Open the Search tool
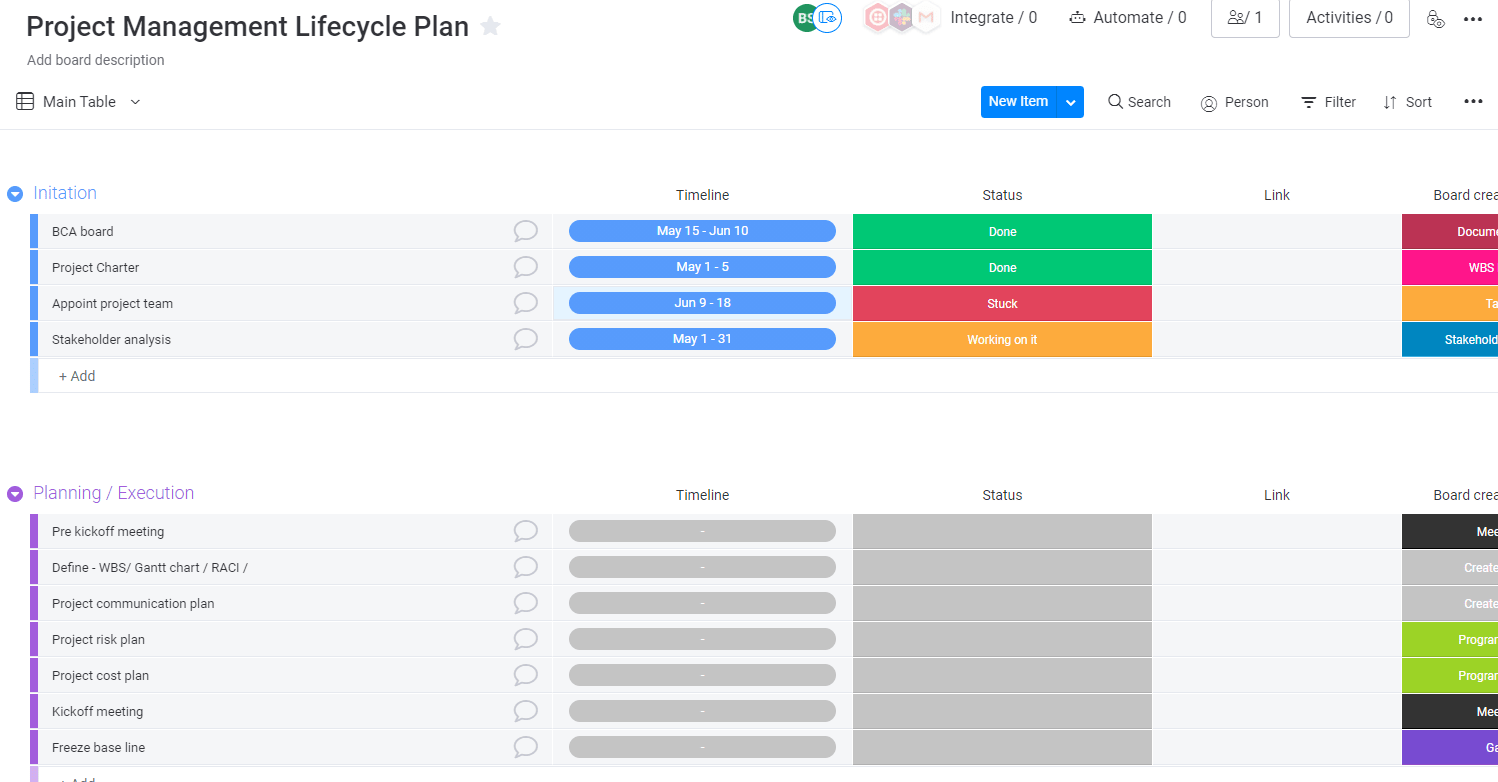 pos(1139,102)
